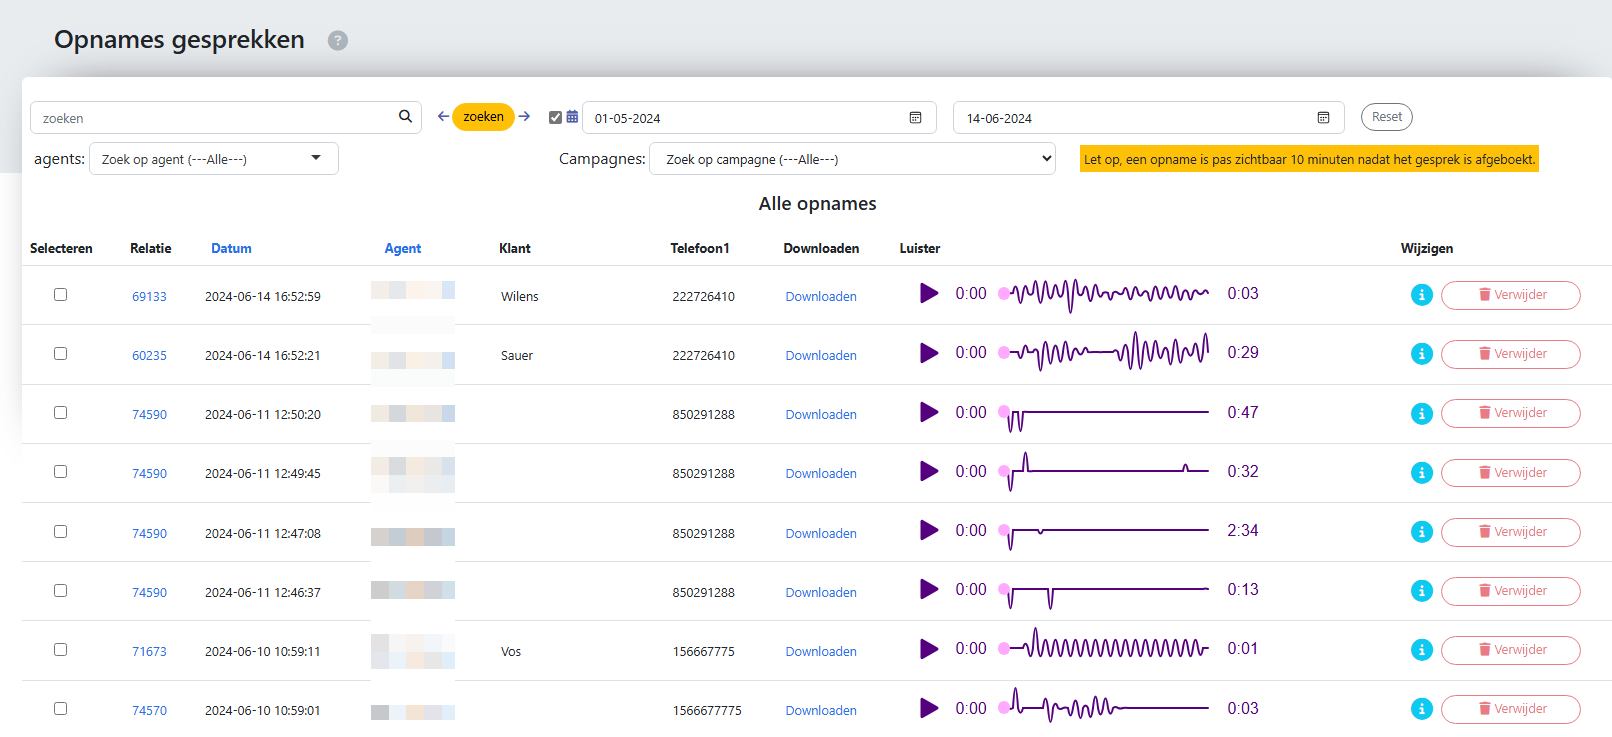
Task: Play the recording from 2024-06-11 12:50:20
Action: pyautogui.click(x=929, y=412)
